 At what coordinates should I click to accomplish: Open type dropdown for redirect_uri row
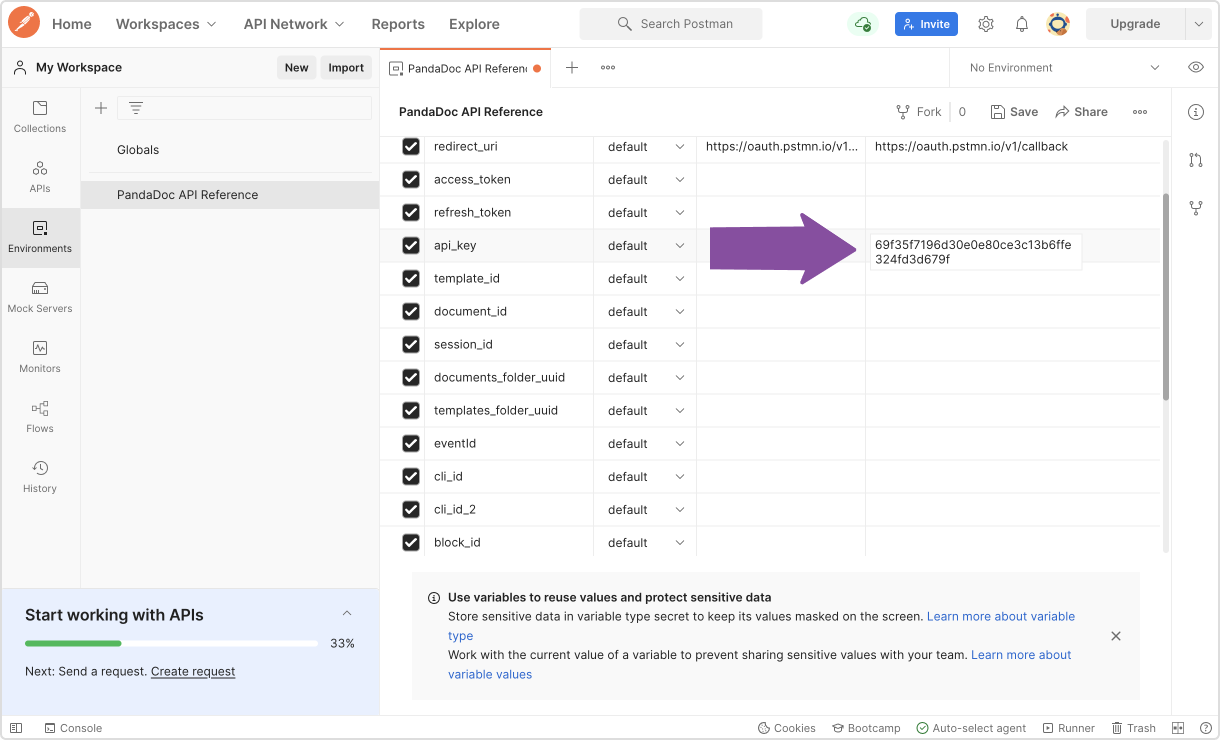(x=645, y=146)
